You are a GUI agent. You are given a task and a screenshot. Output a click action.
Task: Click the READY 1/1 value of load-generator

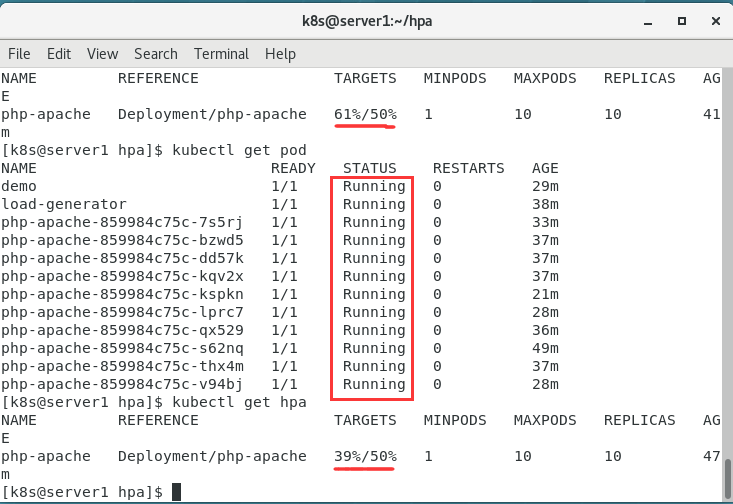(x=284, y=204)
